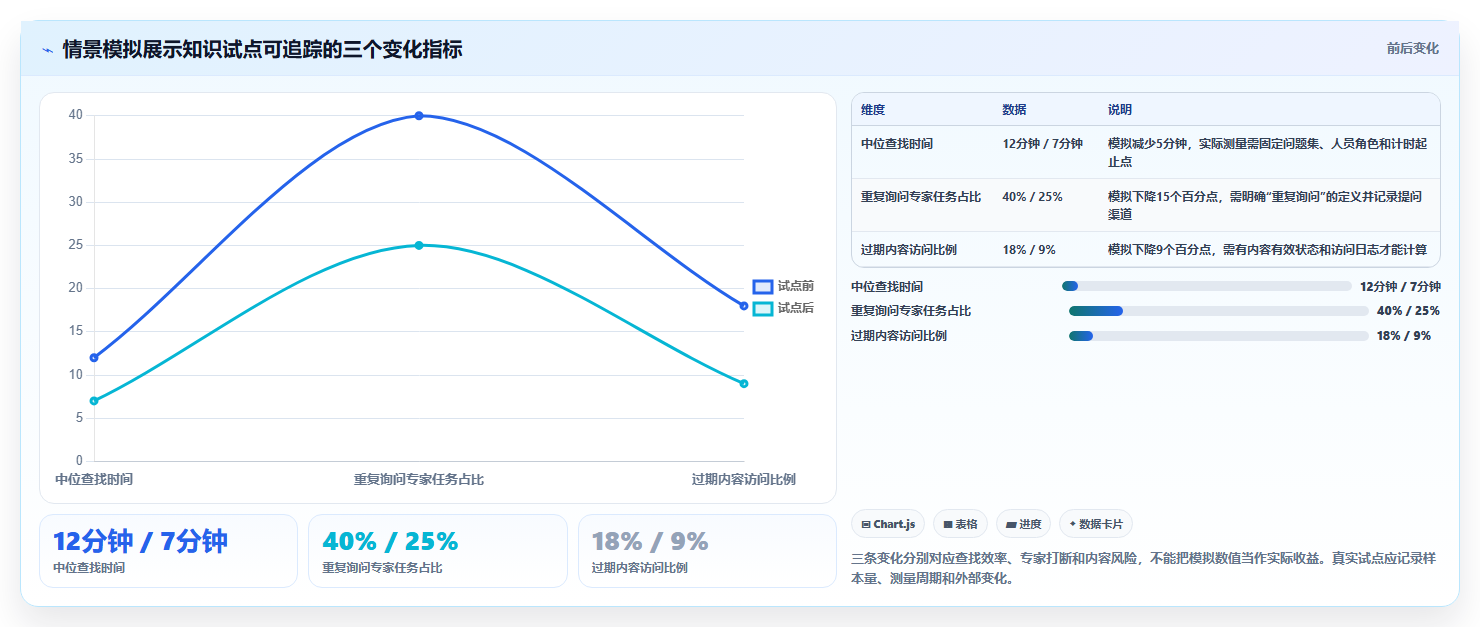Click the 试点前 peak point at 40
This screenshot has height=627, width=1480.
click(x=419, y=116)
